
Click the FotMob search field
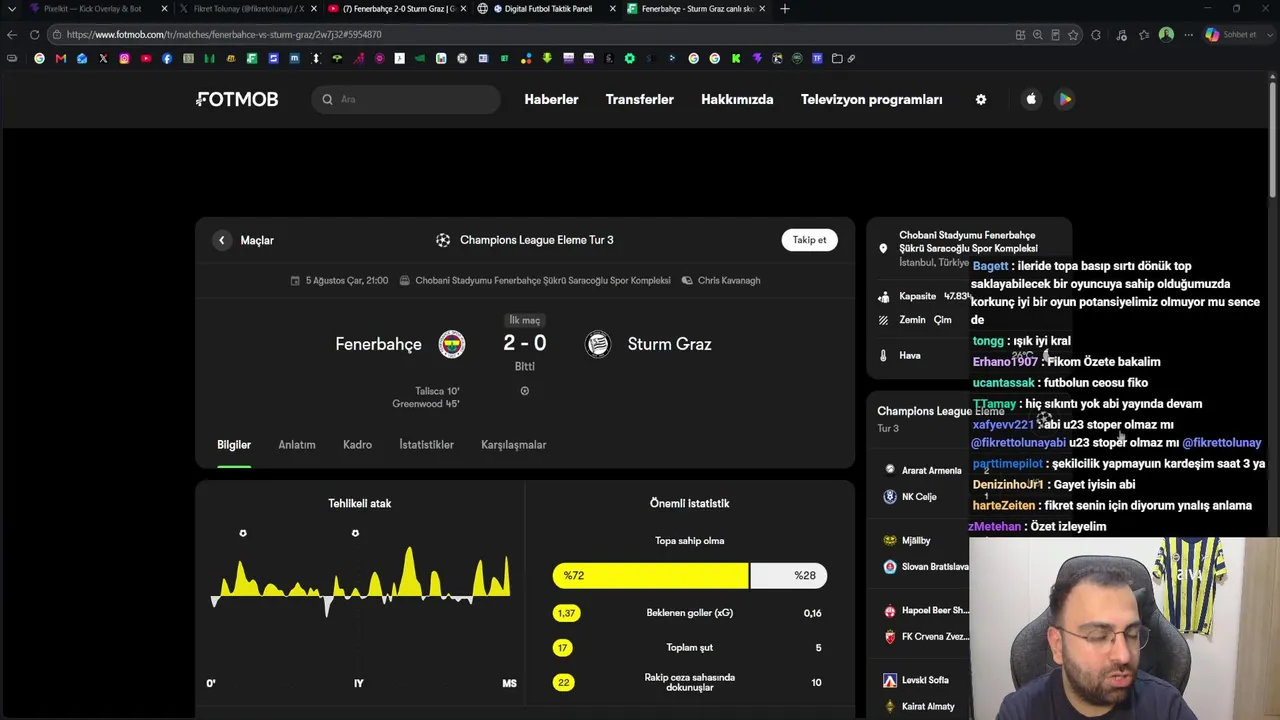pos(405,99)
